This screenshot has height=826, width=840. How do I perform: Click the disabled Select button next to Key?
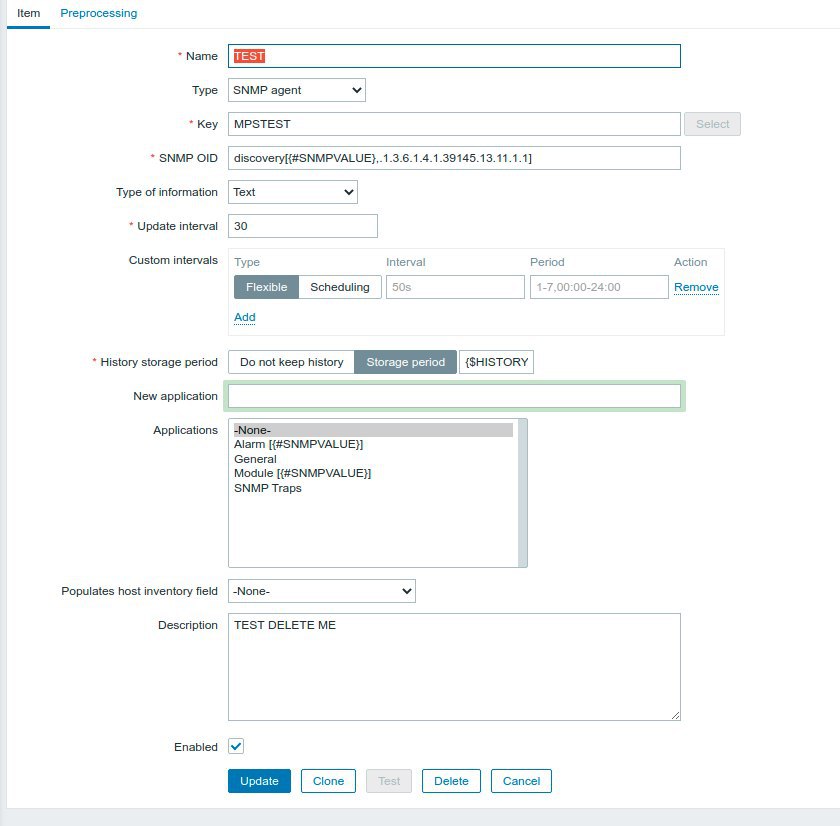[x=712, y=124]
